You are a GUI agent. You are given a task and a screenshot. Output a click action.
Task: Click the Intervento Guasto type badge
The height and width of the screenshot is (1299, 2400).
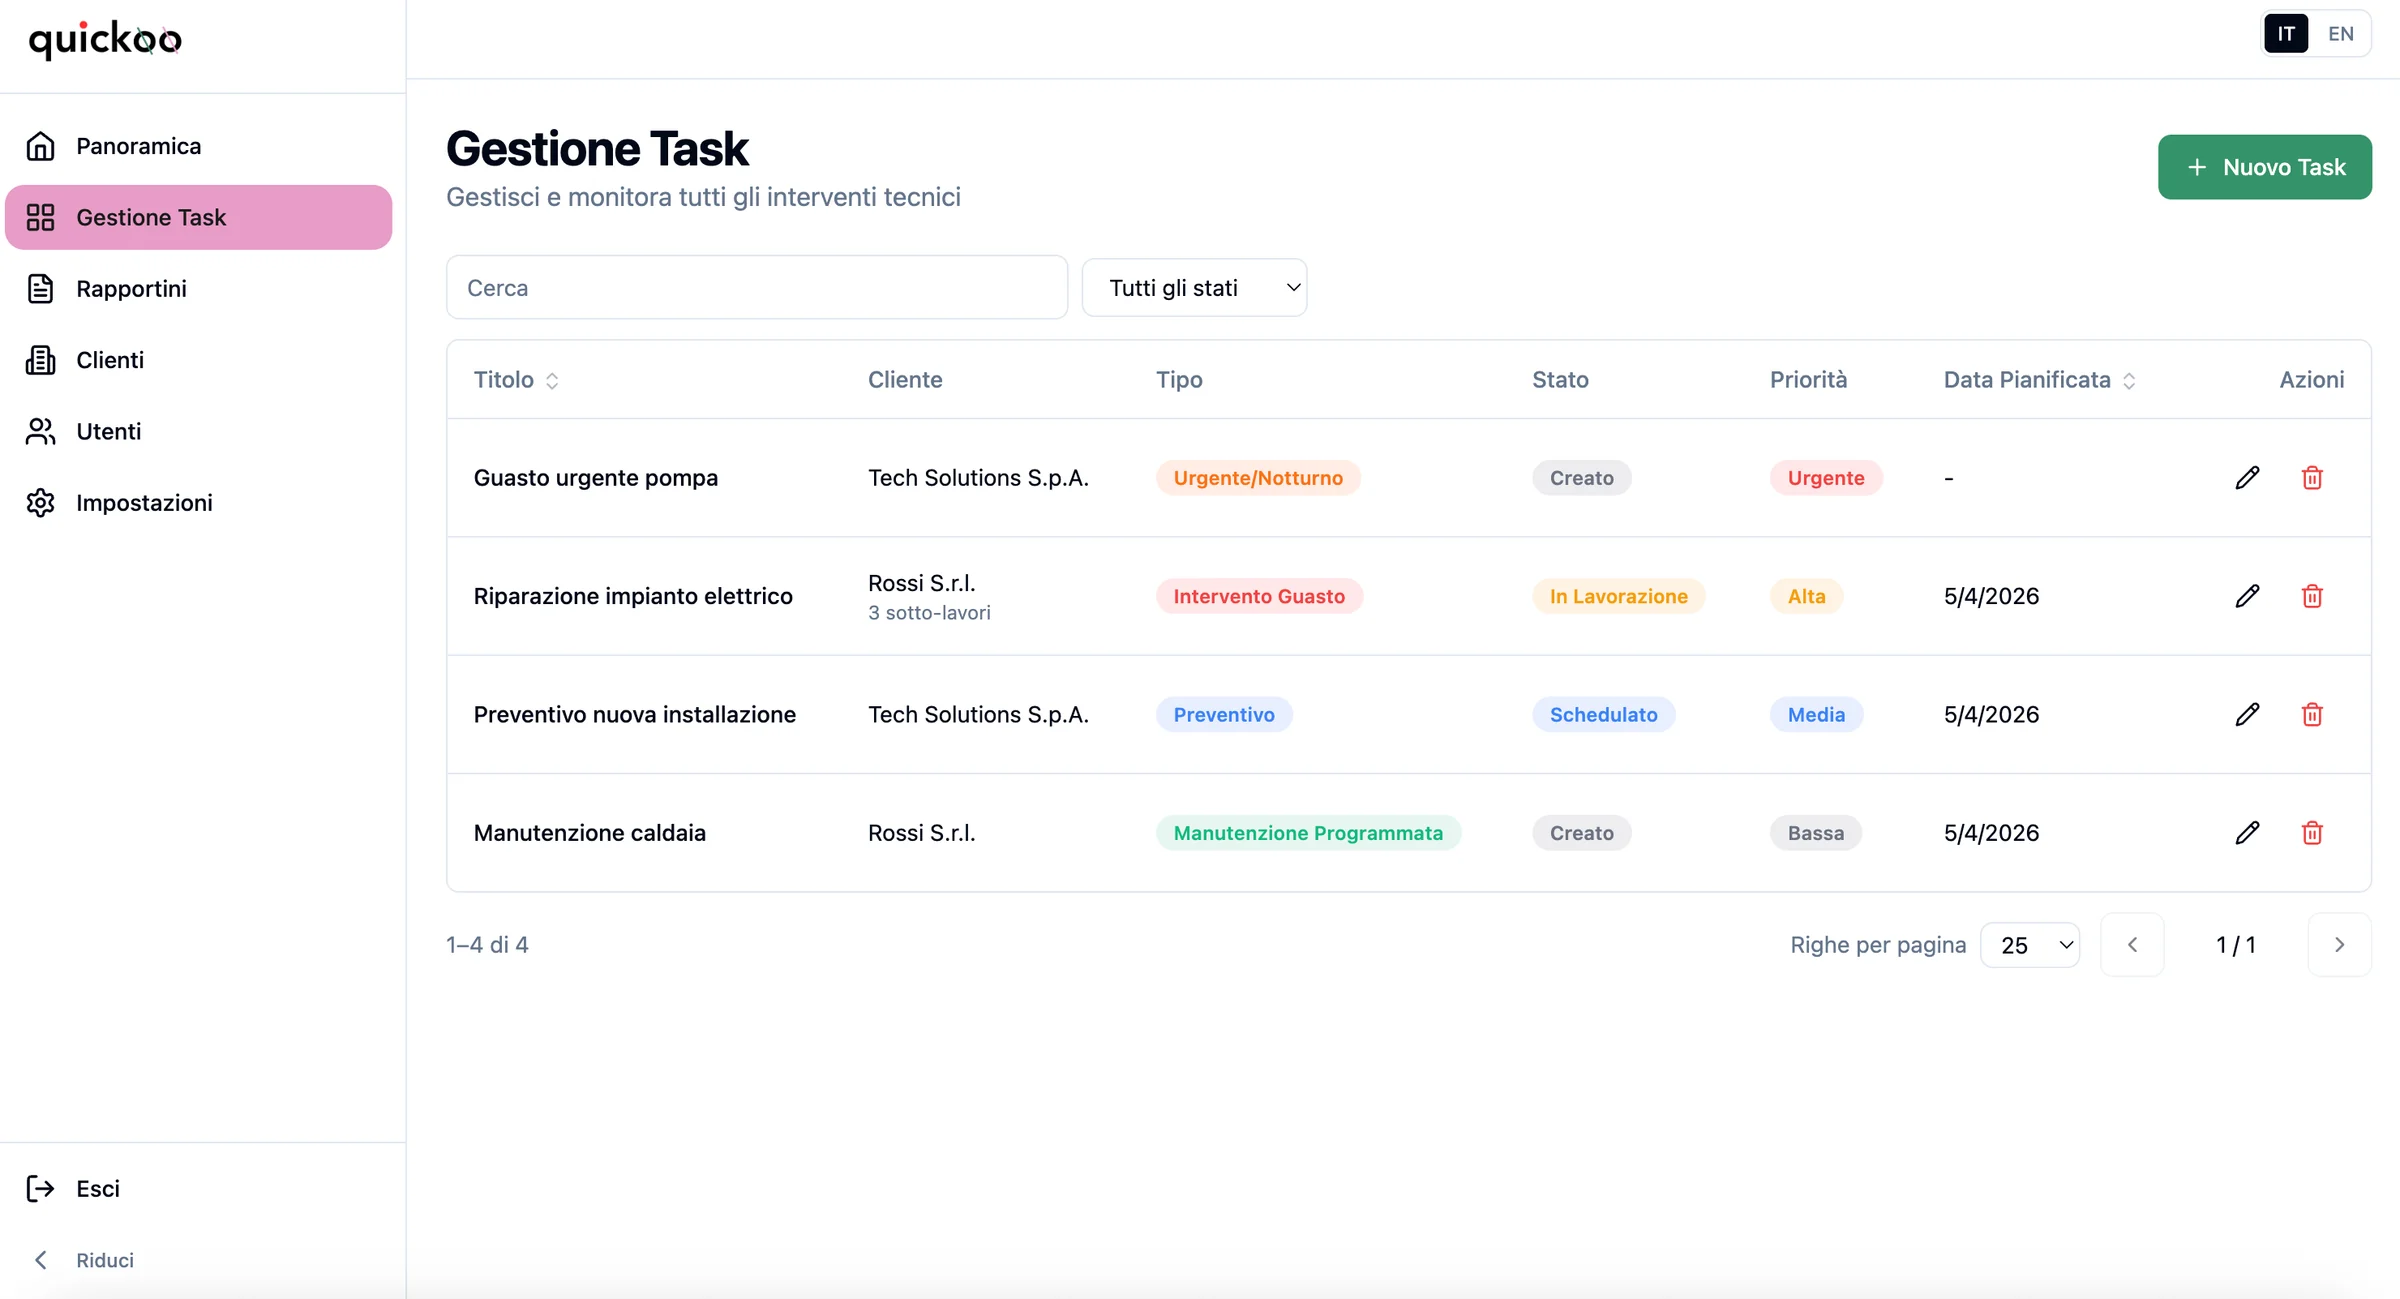pyautogui.click(x=1259, y=596)
